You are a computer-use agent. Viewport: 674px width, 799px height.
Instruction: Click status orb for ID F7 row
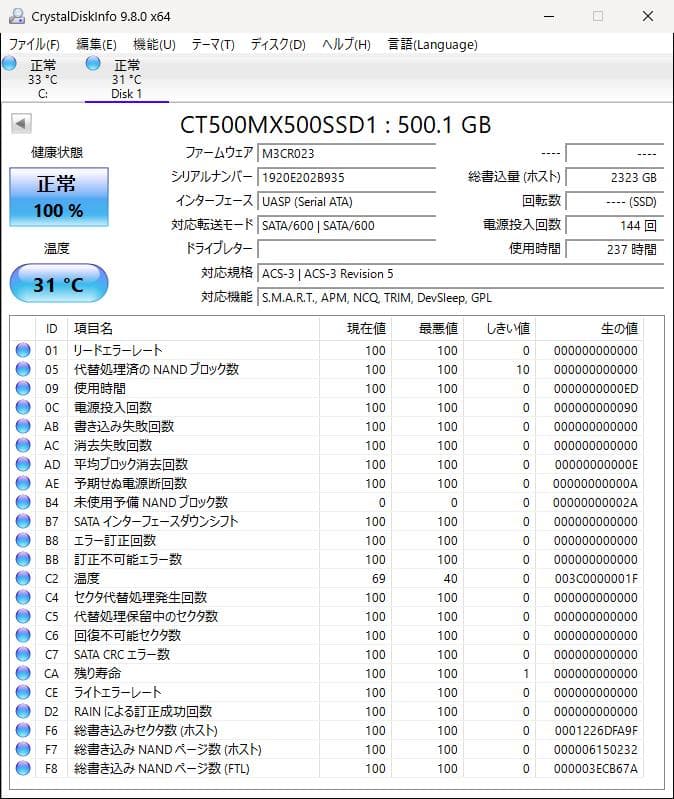coord(23,750)
